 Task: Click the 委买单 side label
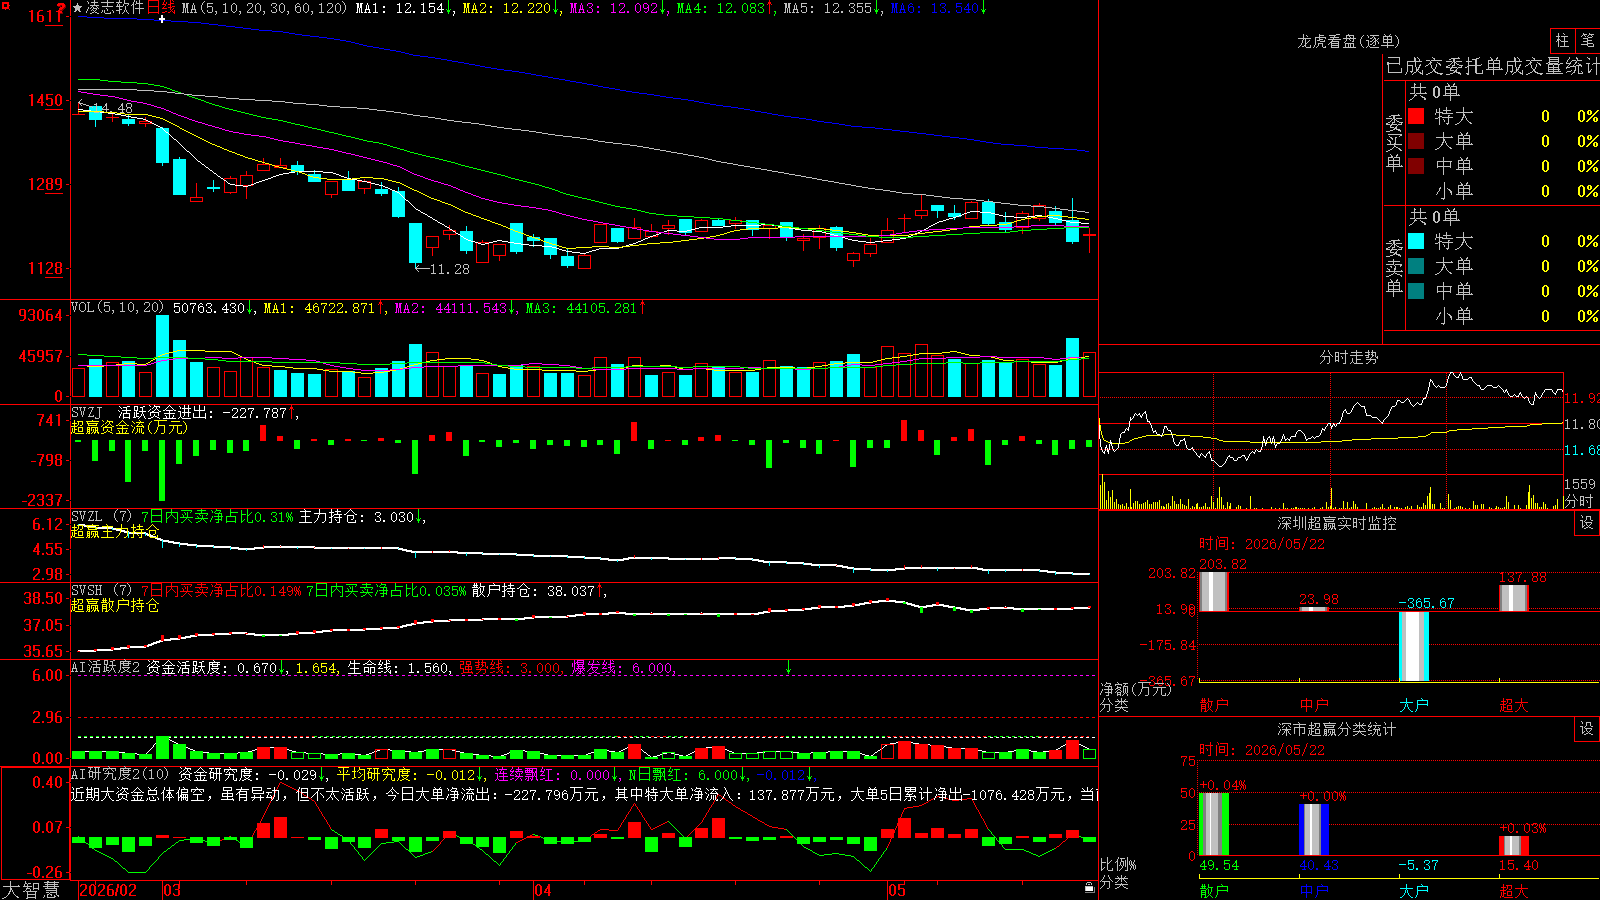pos(1394,143)
